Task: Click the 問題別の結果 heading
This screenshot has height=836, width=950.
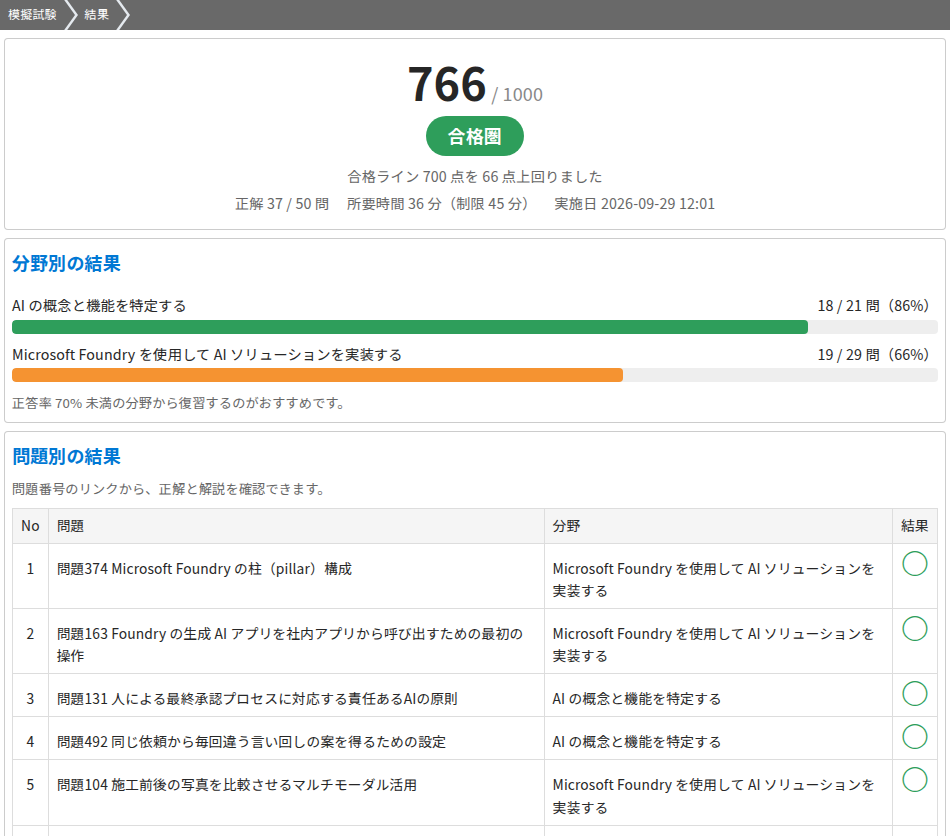Action: pos(66,457)
